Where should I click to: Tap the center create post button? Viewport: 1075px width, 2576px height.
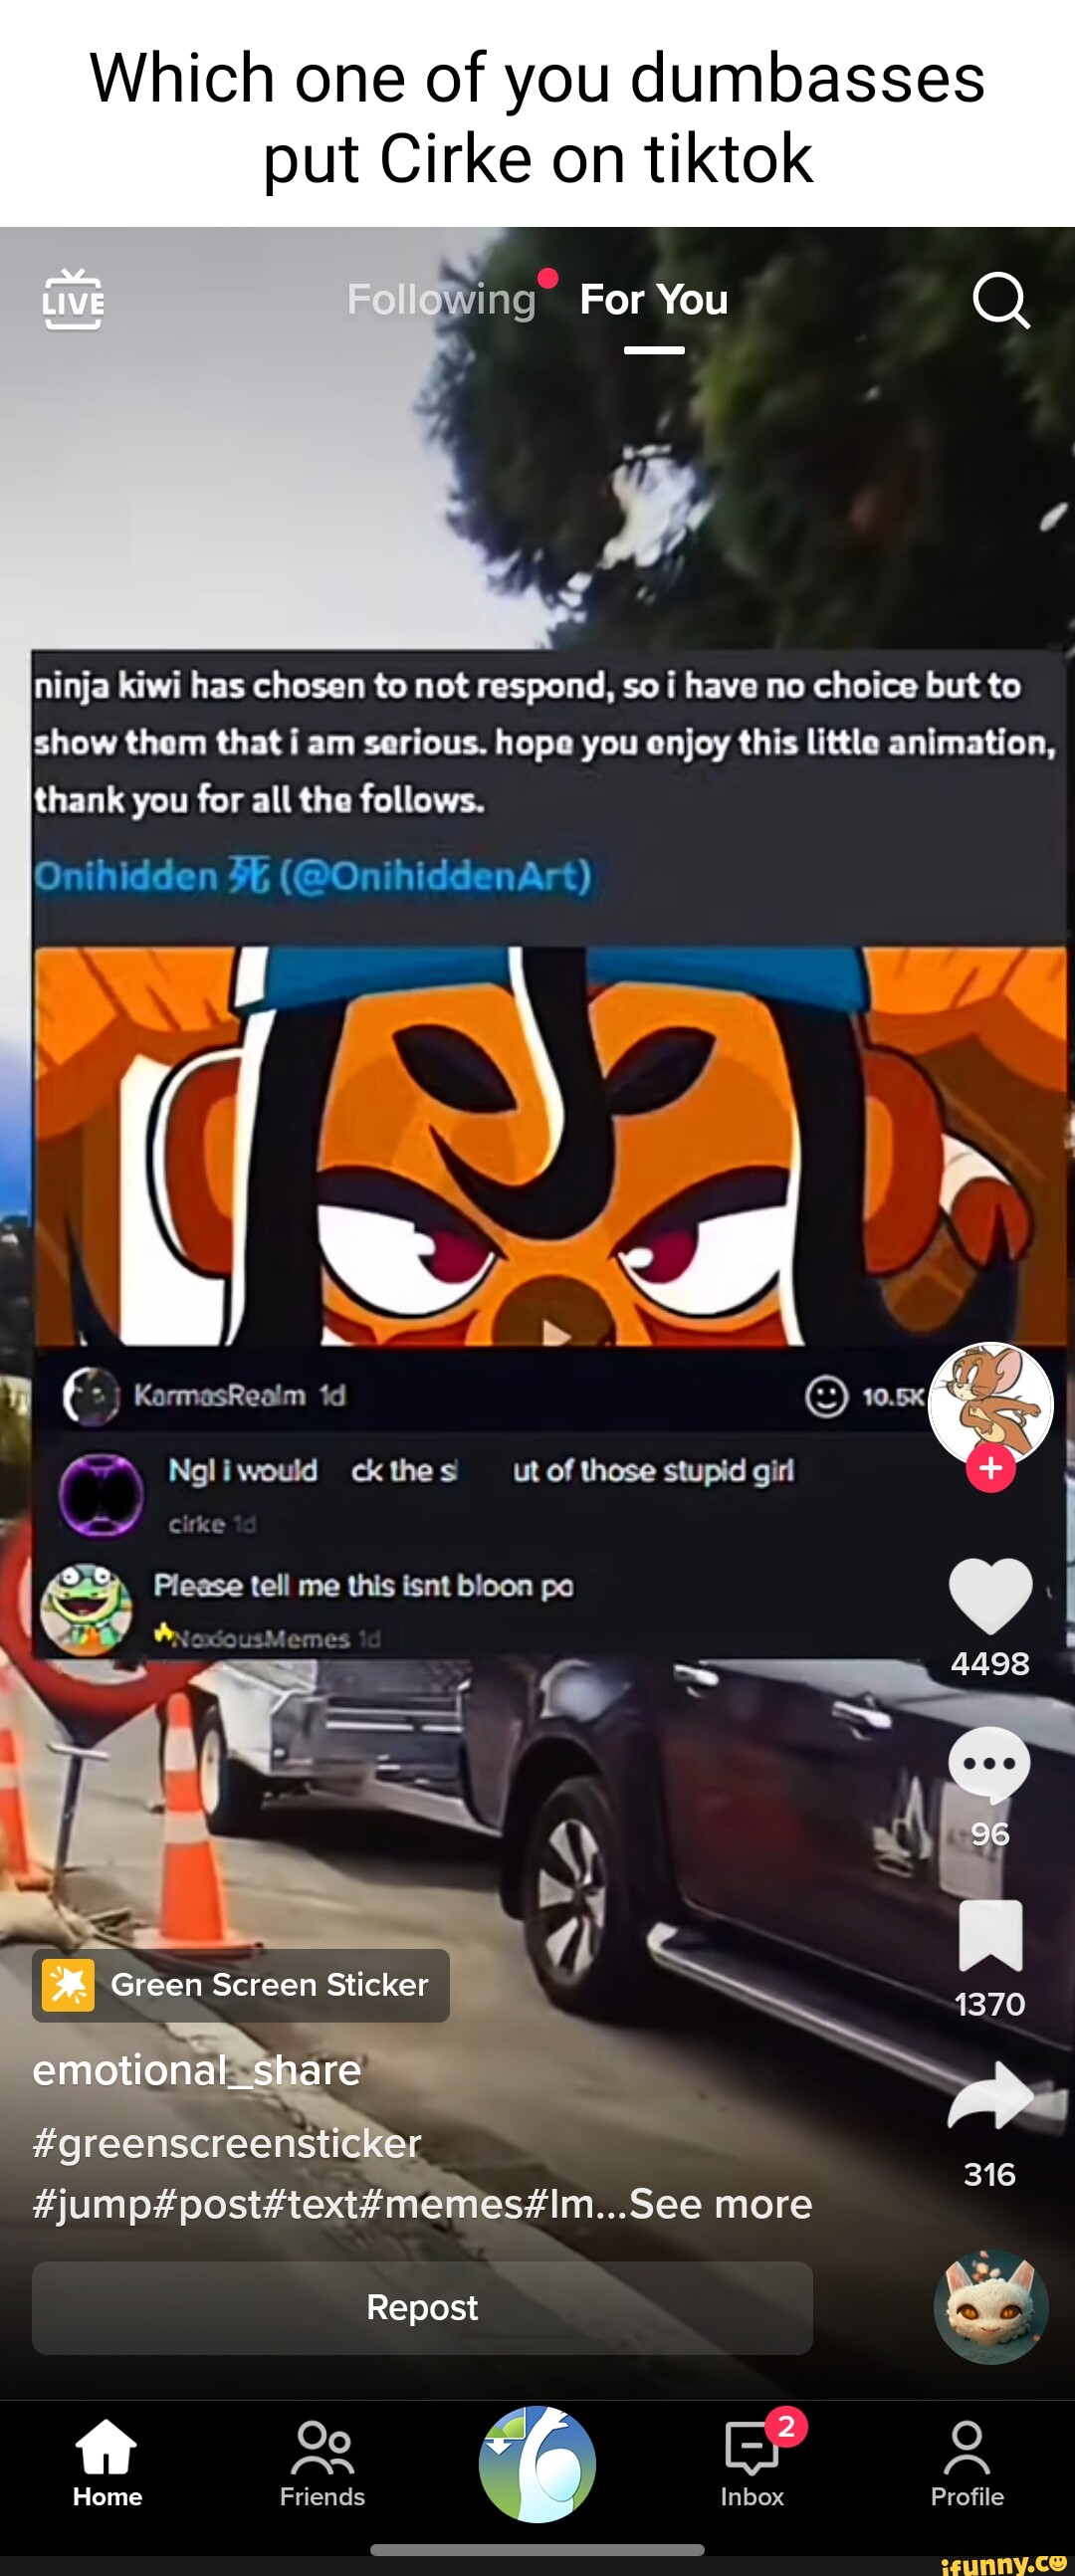point(537,2463)
